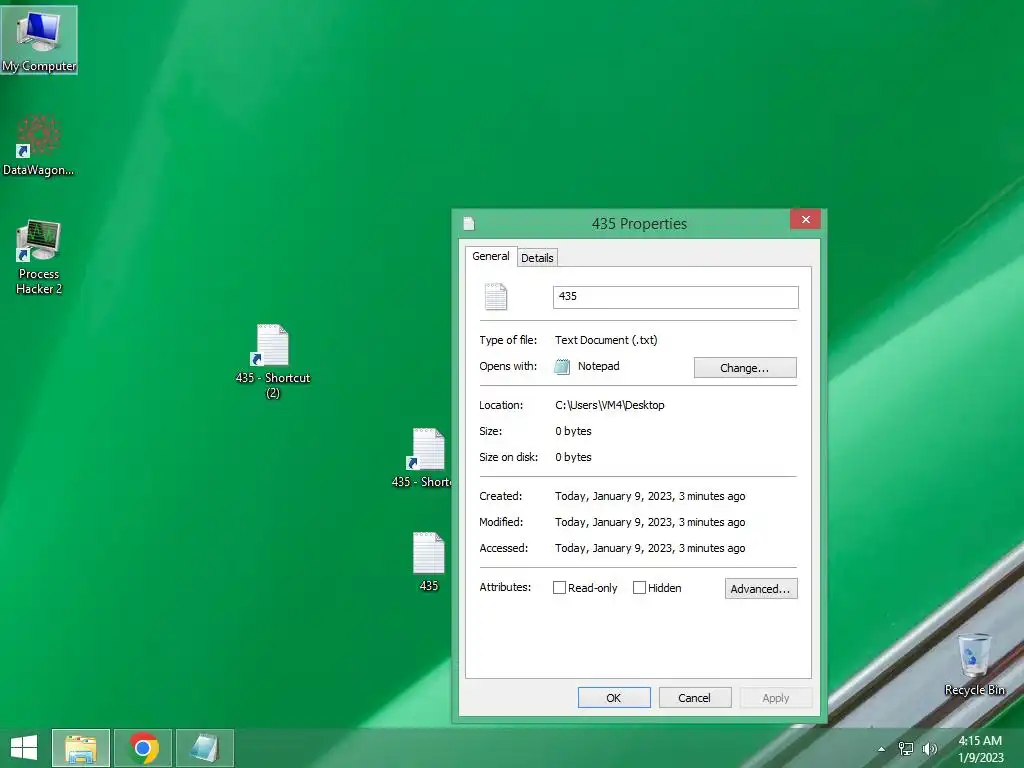Viewport: 1024px width, 768px height.
Task: Click the document icon in Properties title bar
Action: click(x=469, y=223)
